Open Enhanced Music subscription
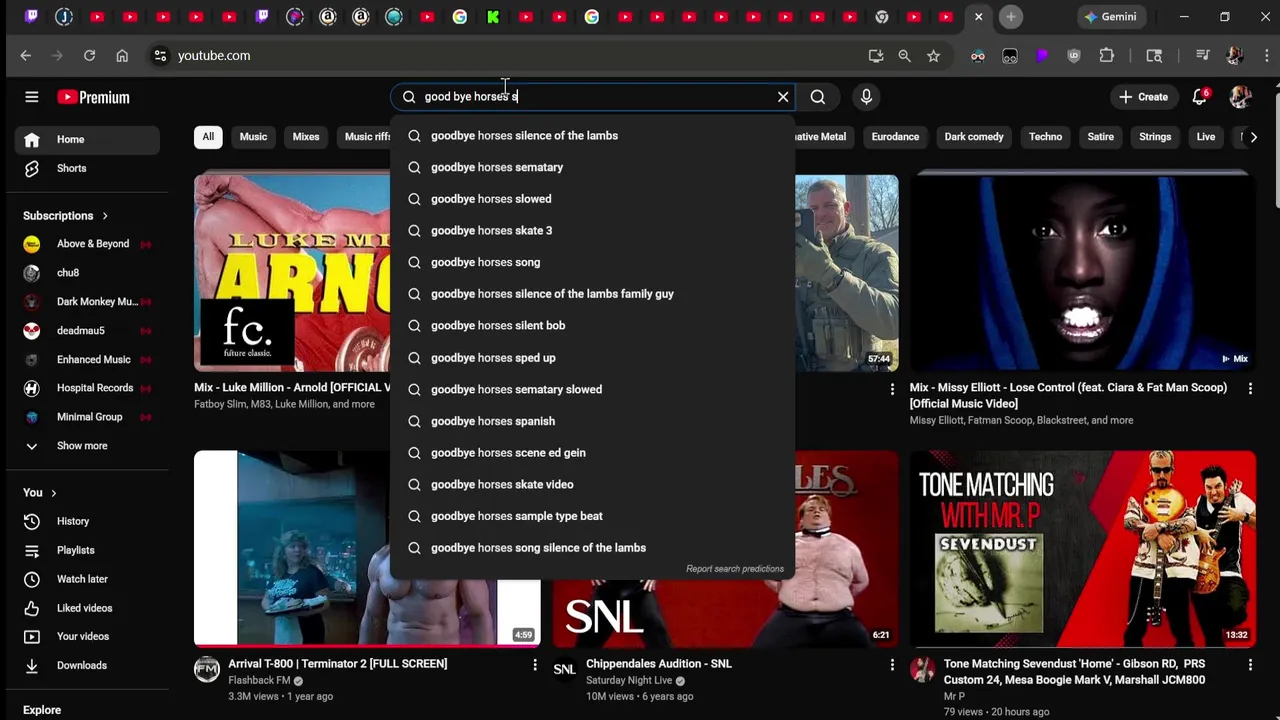The height and width of the screenshot is (720, 1280). pos(93,360)
